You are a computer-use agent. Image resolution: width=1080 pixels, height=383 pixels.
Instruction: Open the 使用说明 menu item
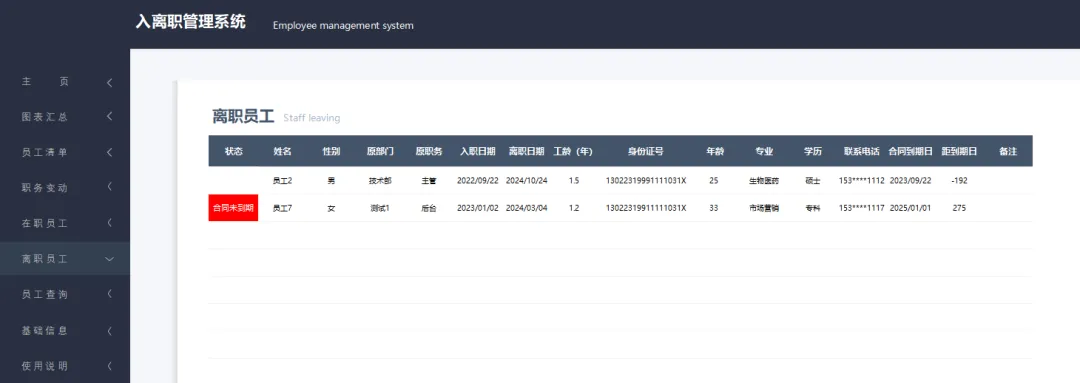(45, 366)
